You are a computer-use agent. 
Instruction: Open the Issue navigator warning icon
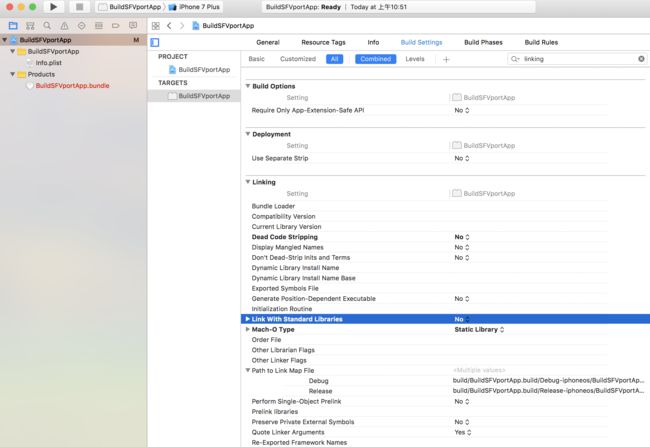65,26
